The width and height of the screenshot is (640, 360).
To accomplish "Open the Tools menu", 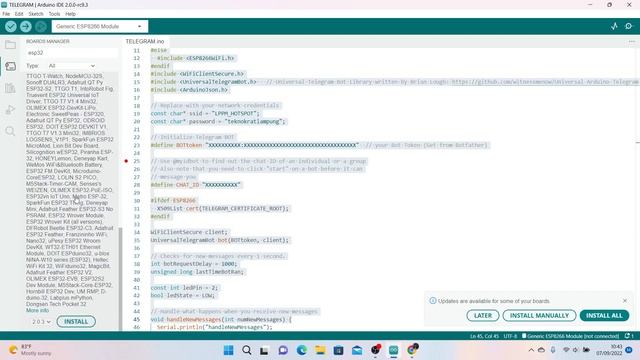I will (54, 14).
